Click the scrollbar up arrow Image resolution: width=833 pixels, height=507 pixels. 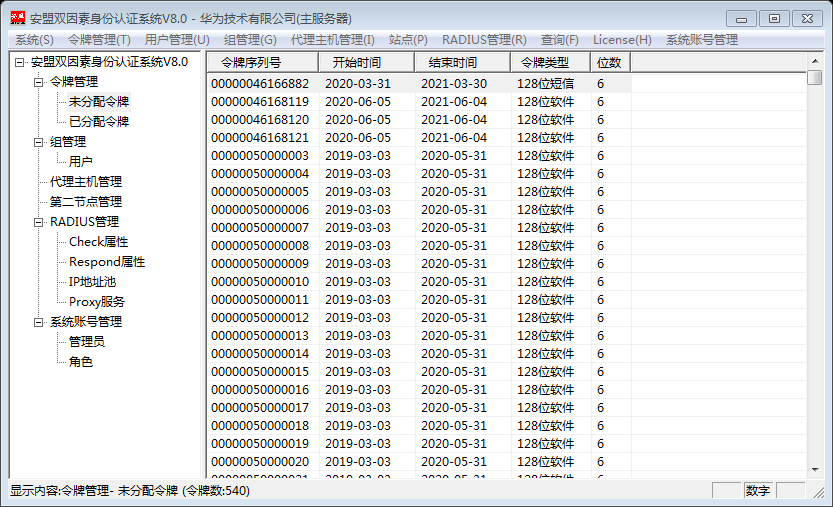[x=815, y=61]
